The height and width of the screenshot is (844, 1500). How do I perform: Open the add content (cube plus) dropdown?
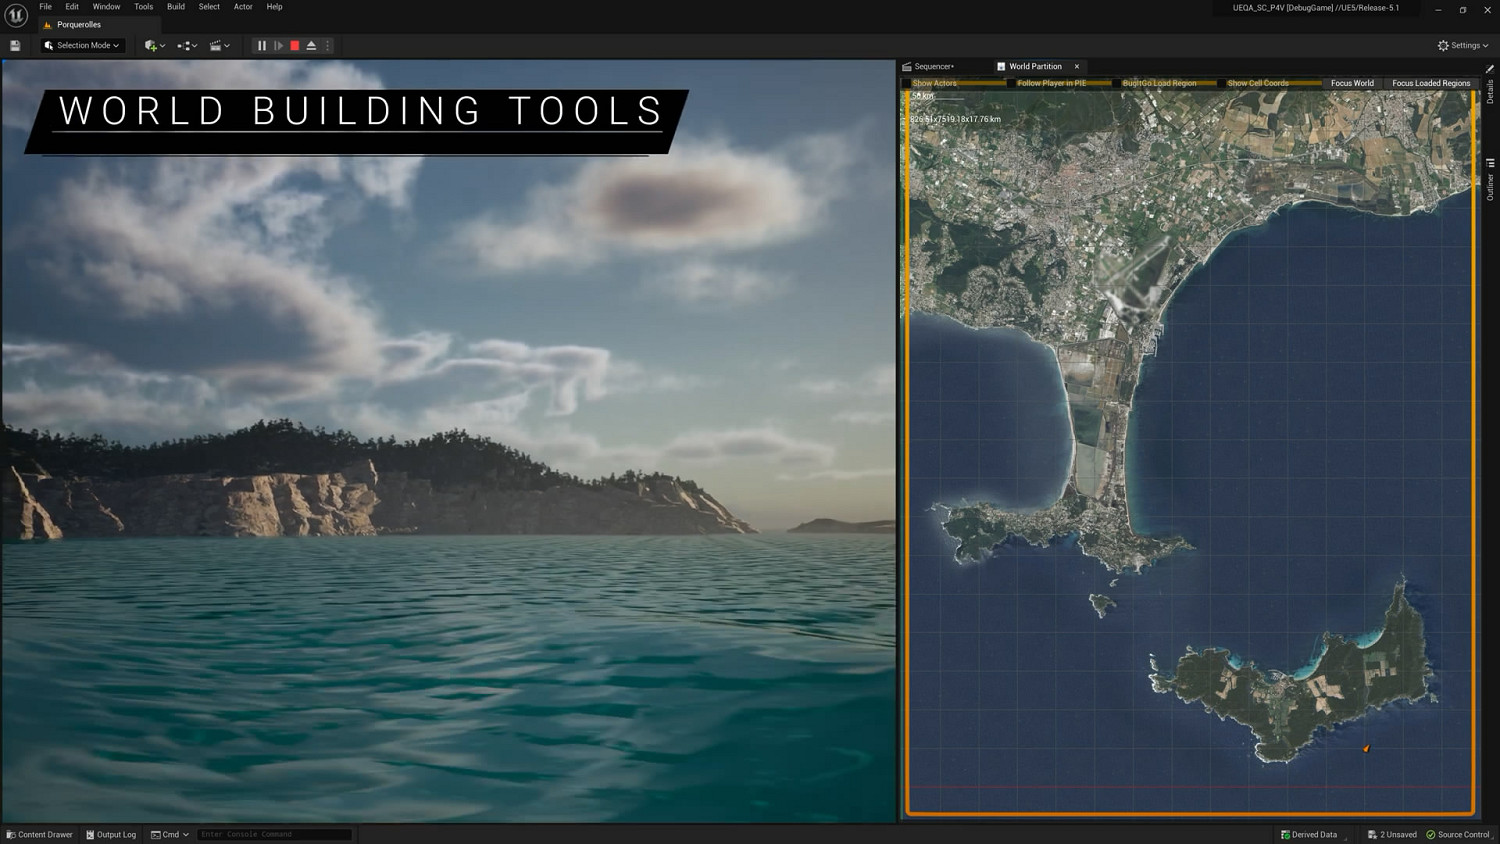click(154, 46)
